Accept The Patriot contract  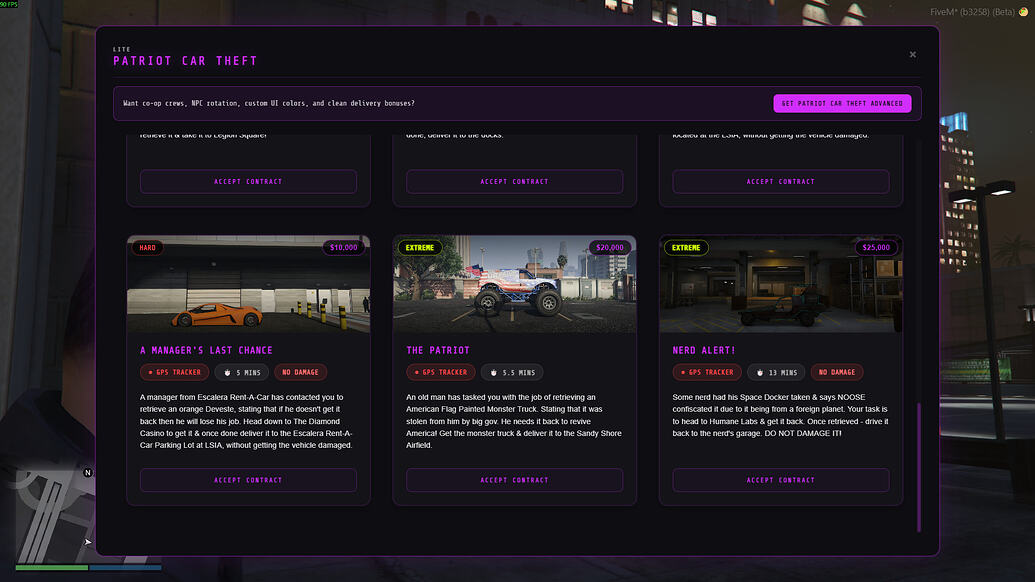tap(514, 480)
